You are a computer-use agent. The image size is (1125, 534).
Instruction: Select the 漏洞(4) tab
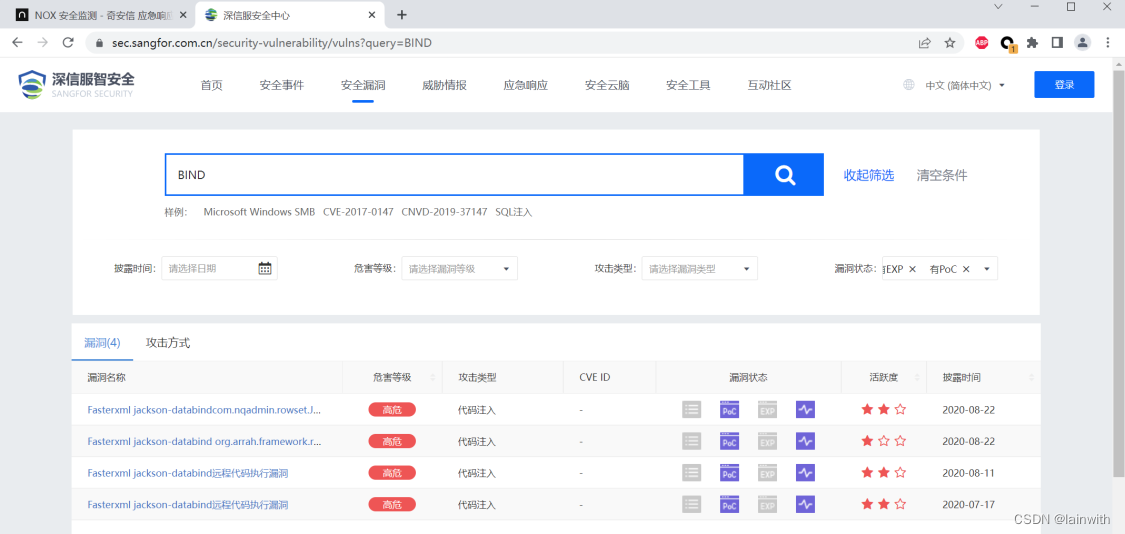102,343
